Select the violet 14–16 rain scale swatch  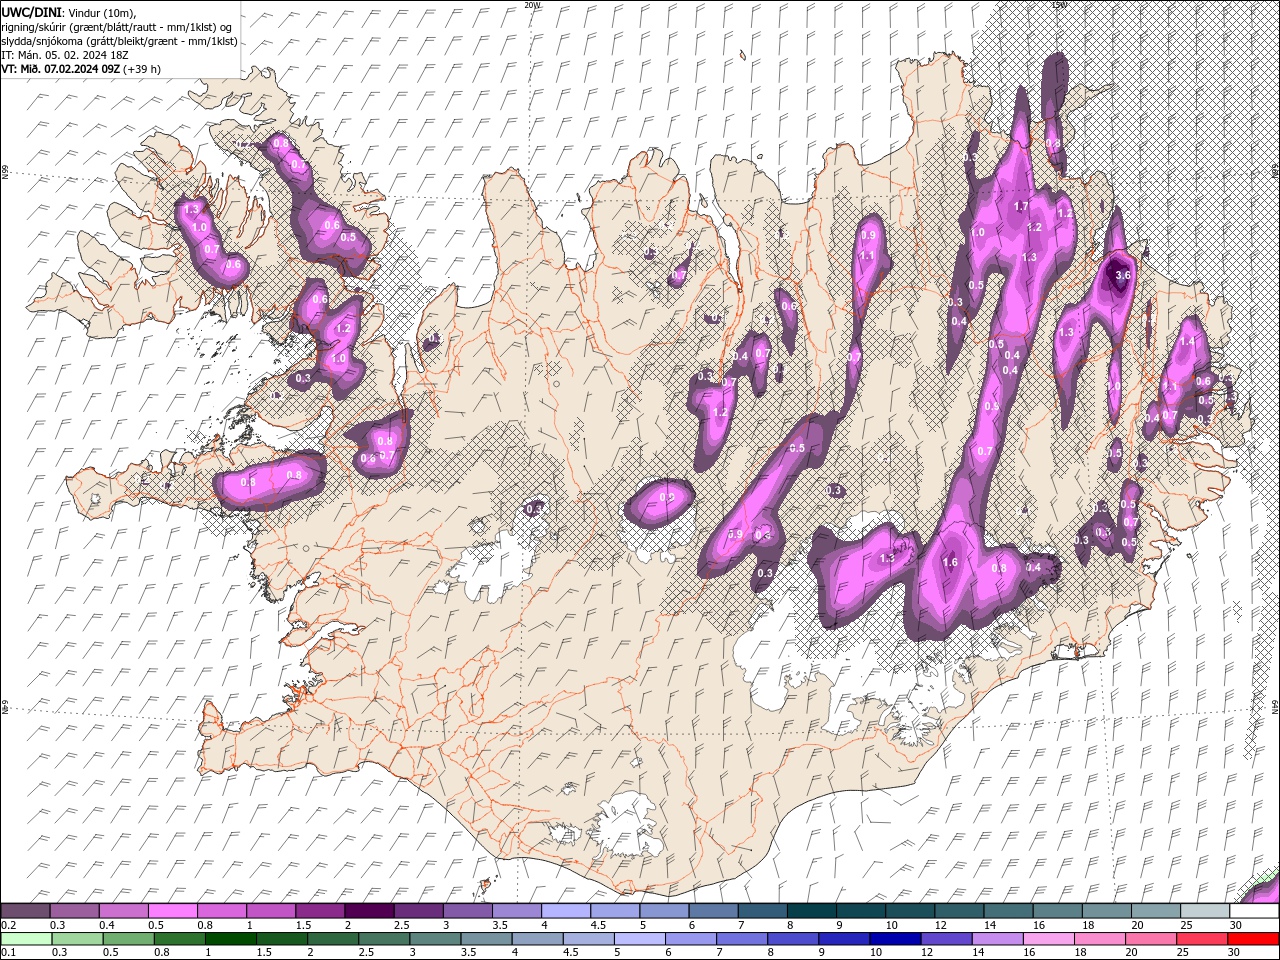997,938
